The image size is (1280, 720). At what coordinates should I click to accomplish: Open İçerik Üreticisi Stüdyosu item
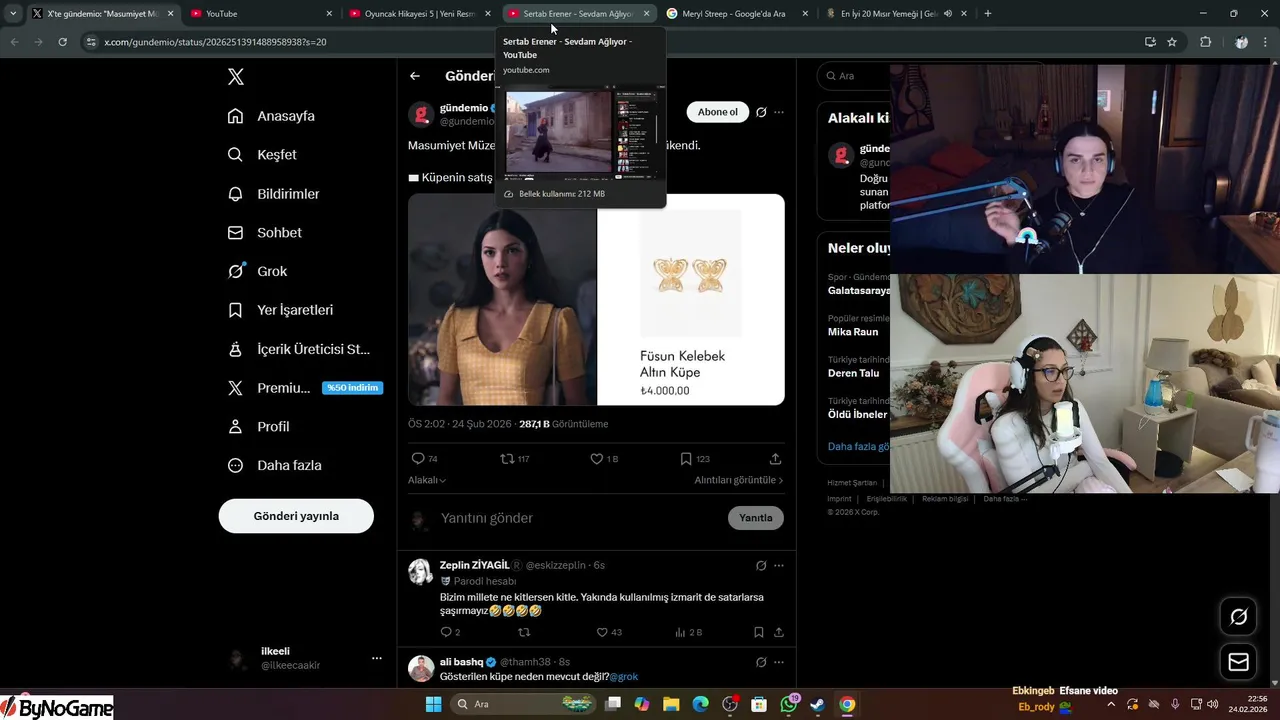pyautogui.click(x=299, y=349)
